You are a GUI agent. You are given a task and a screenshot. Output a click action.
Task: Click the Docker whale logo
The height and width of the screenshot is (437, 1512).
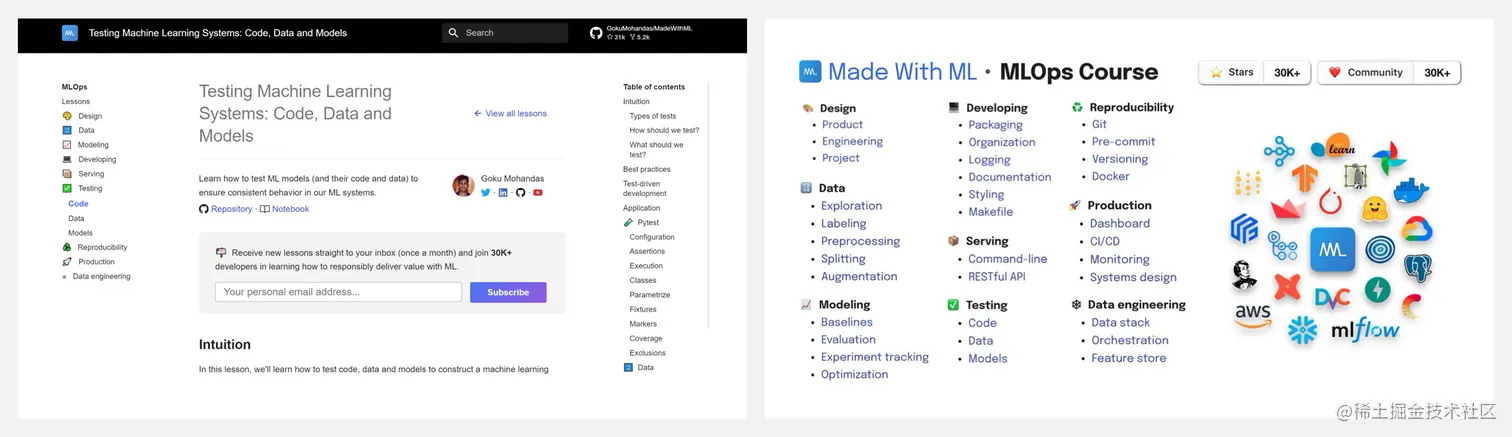click(x=1412, y=190)
